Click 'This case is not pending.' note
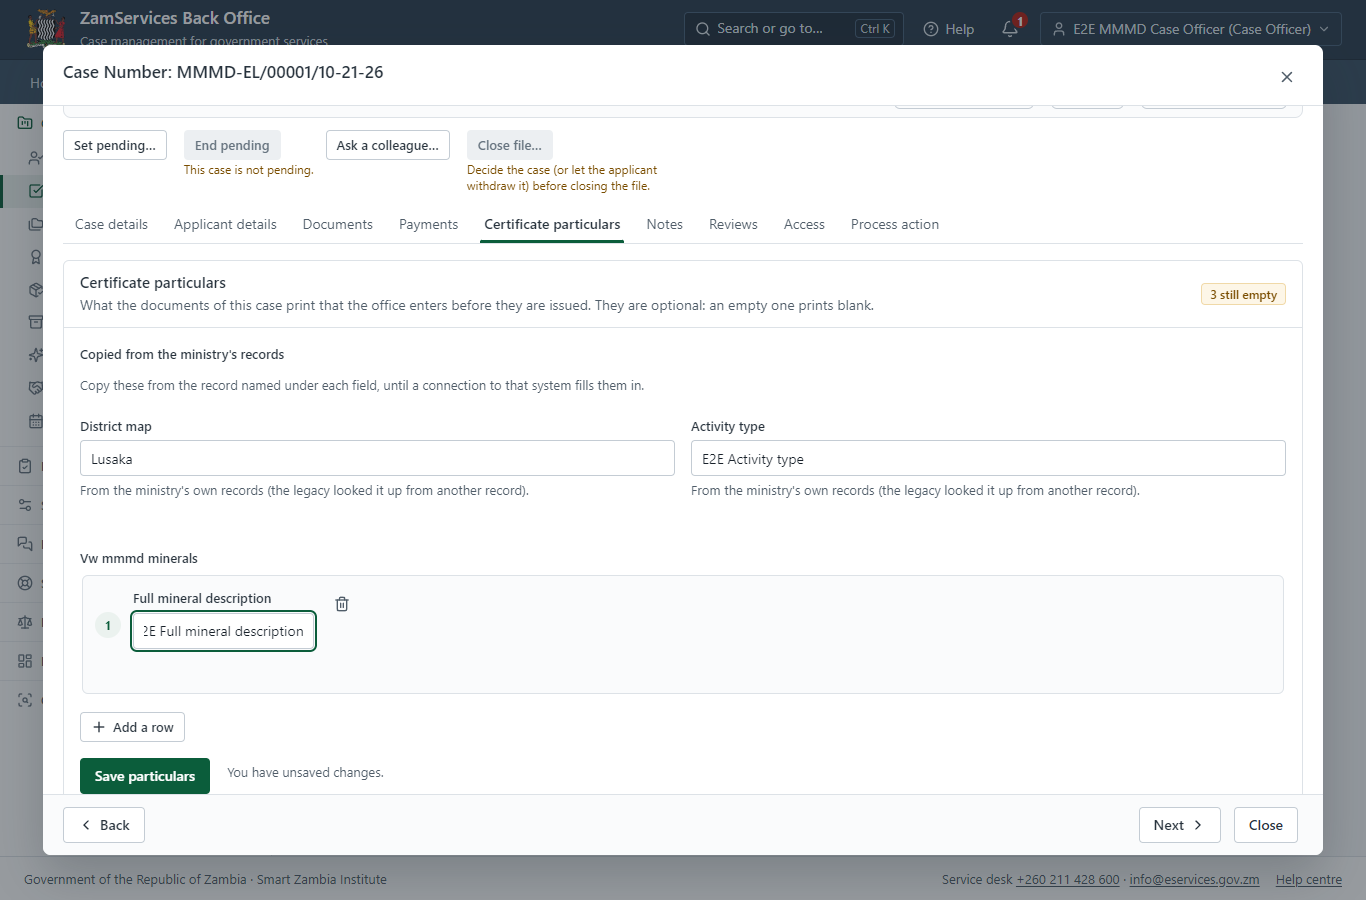Image resolution: width=1366 pixels, height=900 pixels. [249, 170]
